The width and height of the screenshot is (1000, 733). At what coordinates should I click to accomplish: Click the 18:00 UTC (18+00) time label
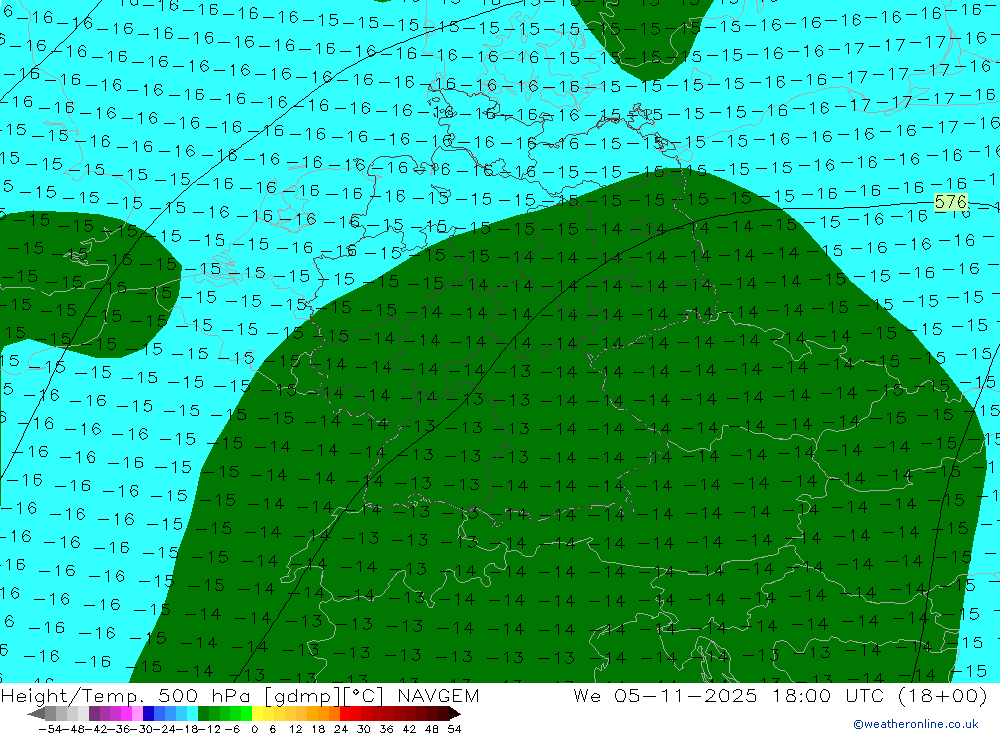879,695
